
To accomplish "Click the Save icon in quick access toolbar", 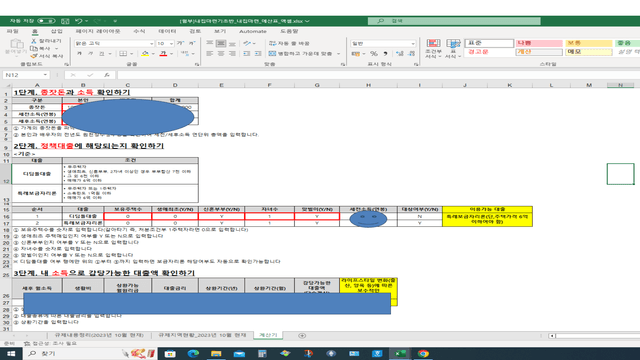I will pyautogui.click(x=65, y=21).
